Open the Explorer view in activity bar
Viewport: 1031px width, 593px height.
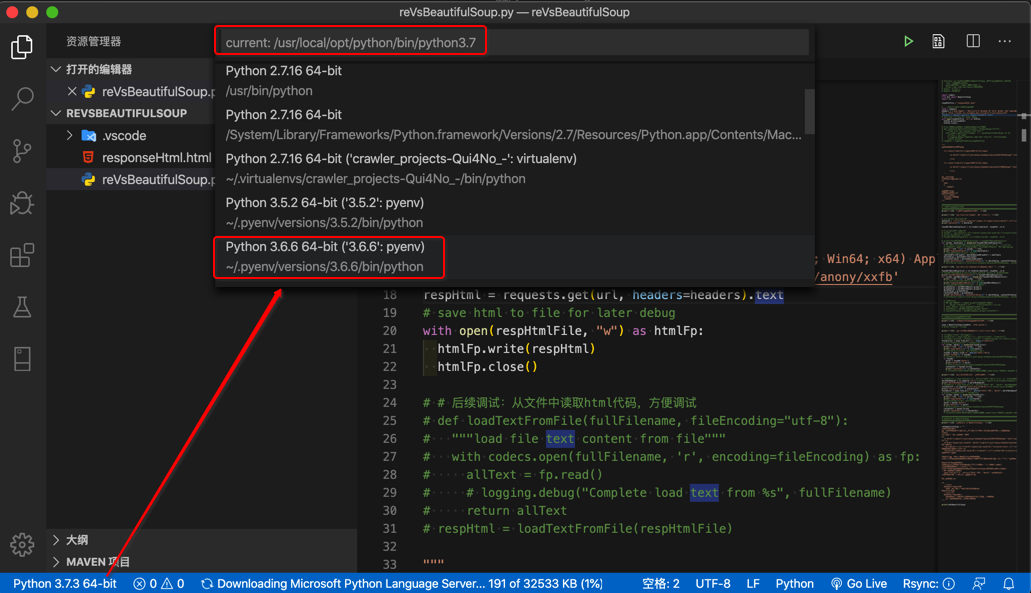(x=22, y=47)
